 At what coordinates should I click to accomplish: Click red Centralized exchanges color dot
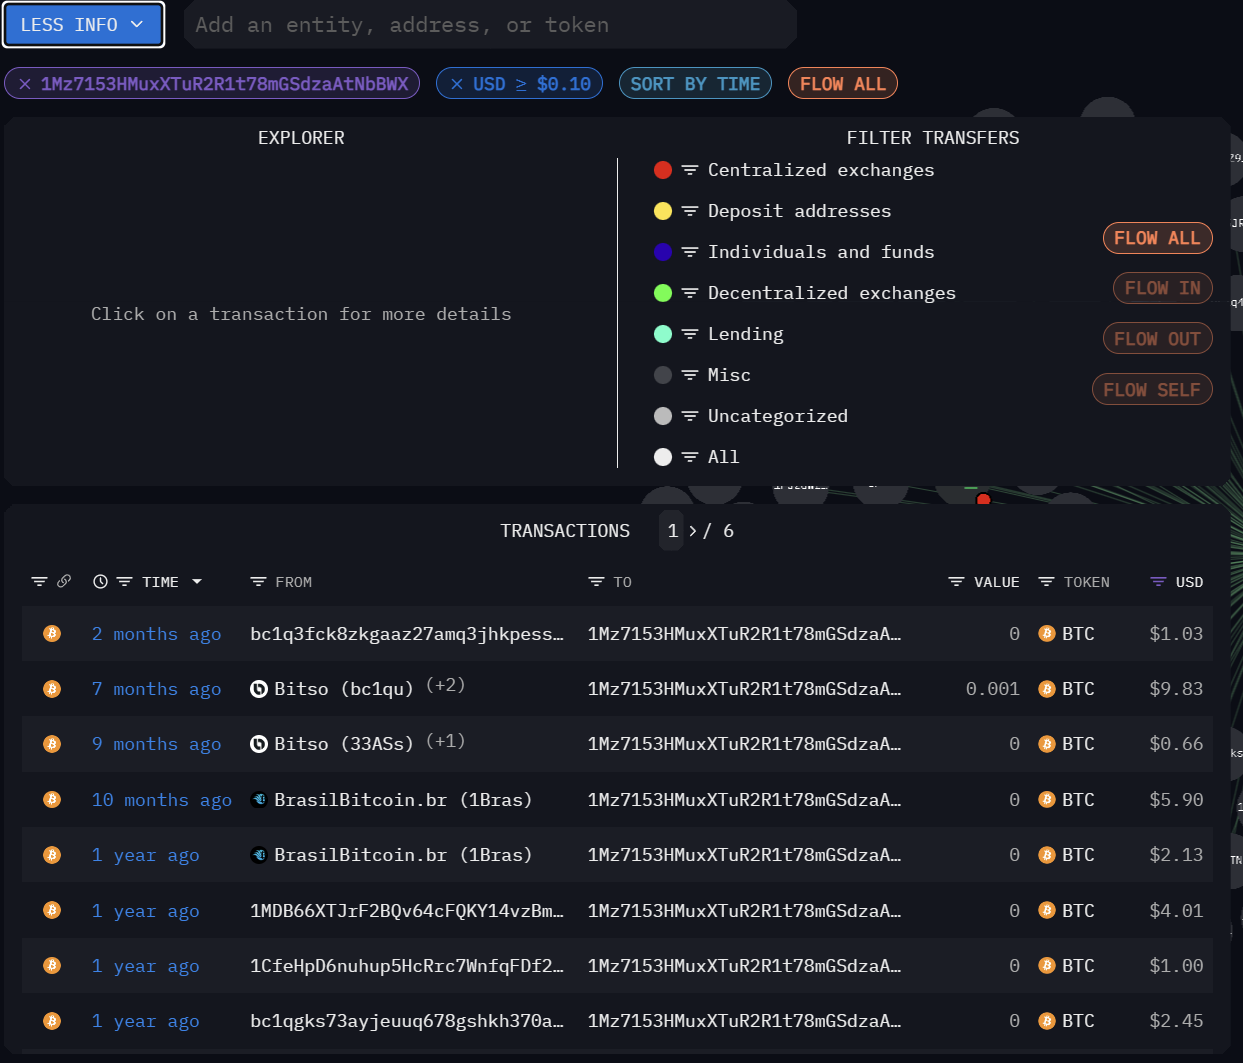pos(662,170)
